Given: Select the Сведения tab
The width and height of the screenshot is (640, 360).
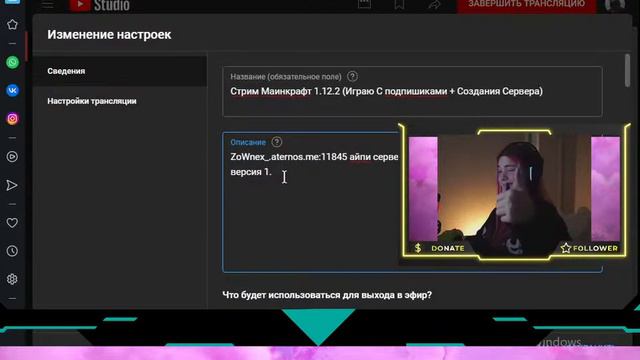Looking at the screenshot, I should (x=120, y=71).
